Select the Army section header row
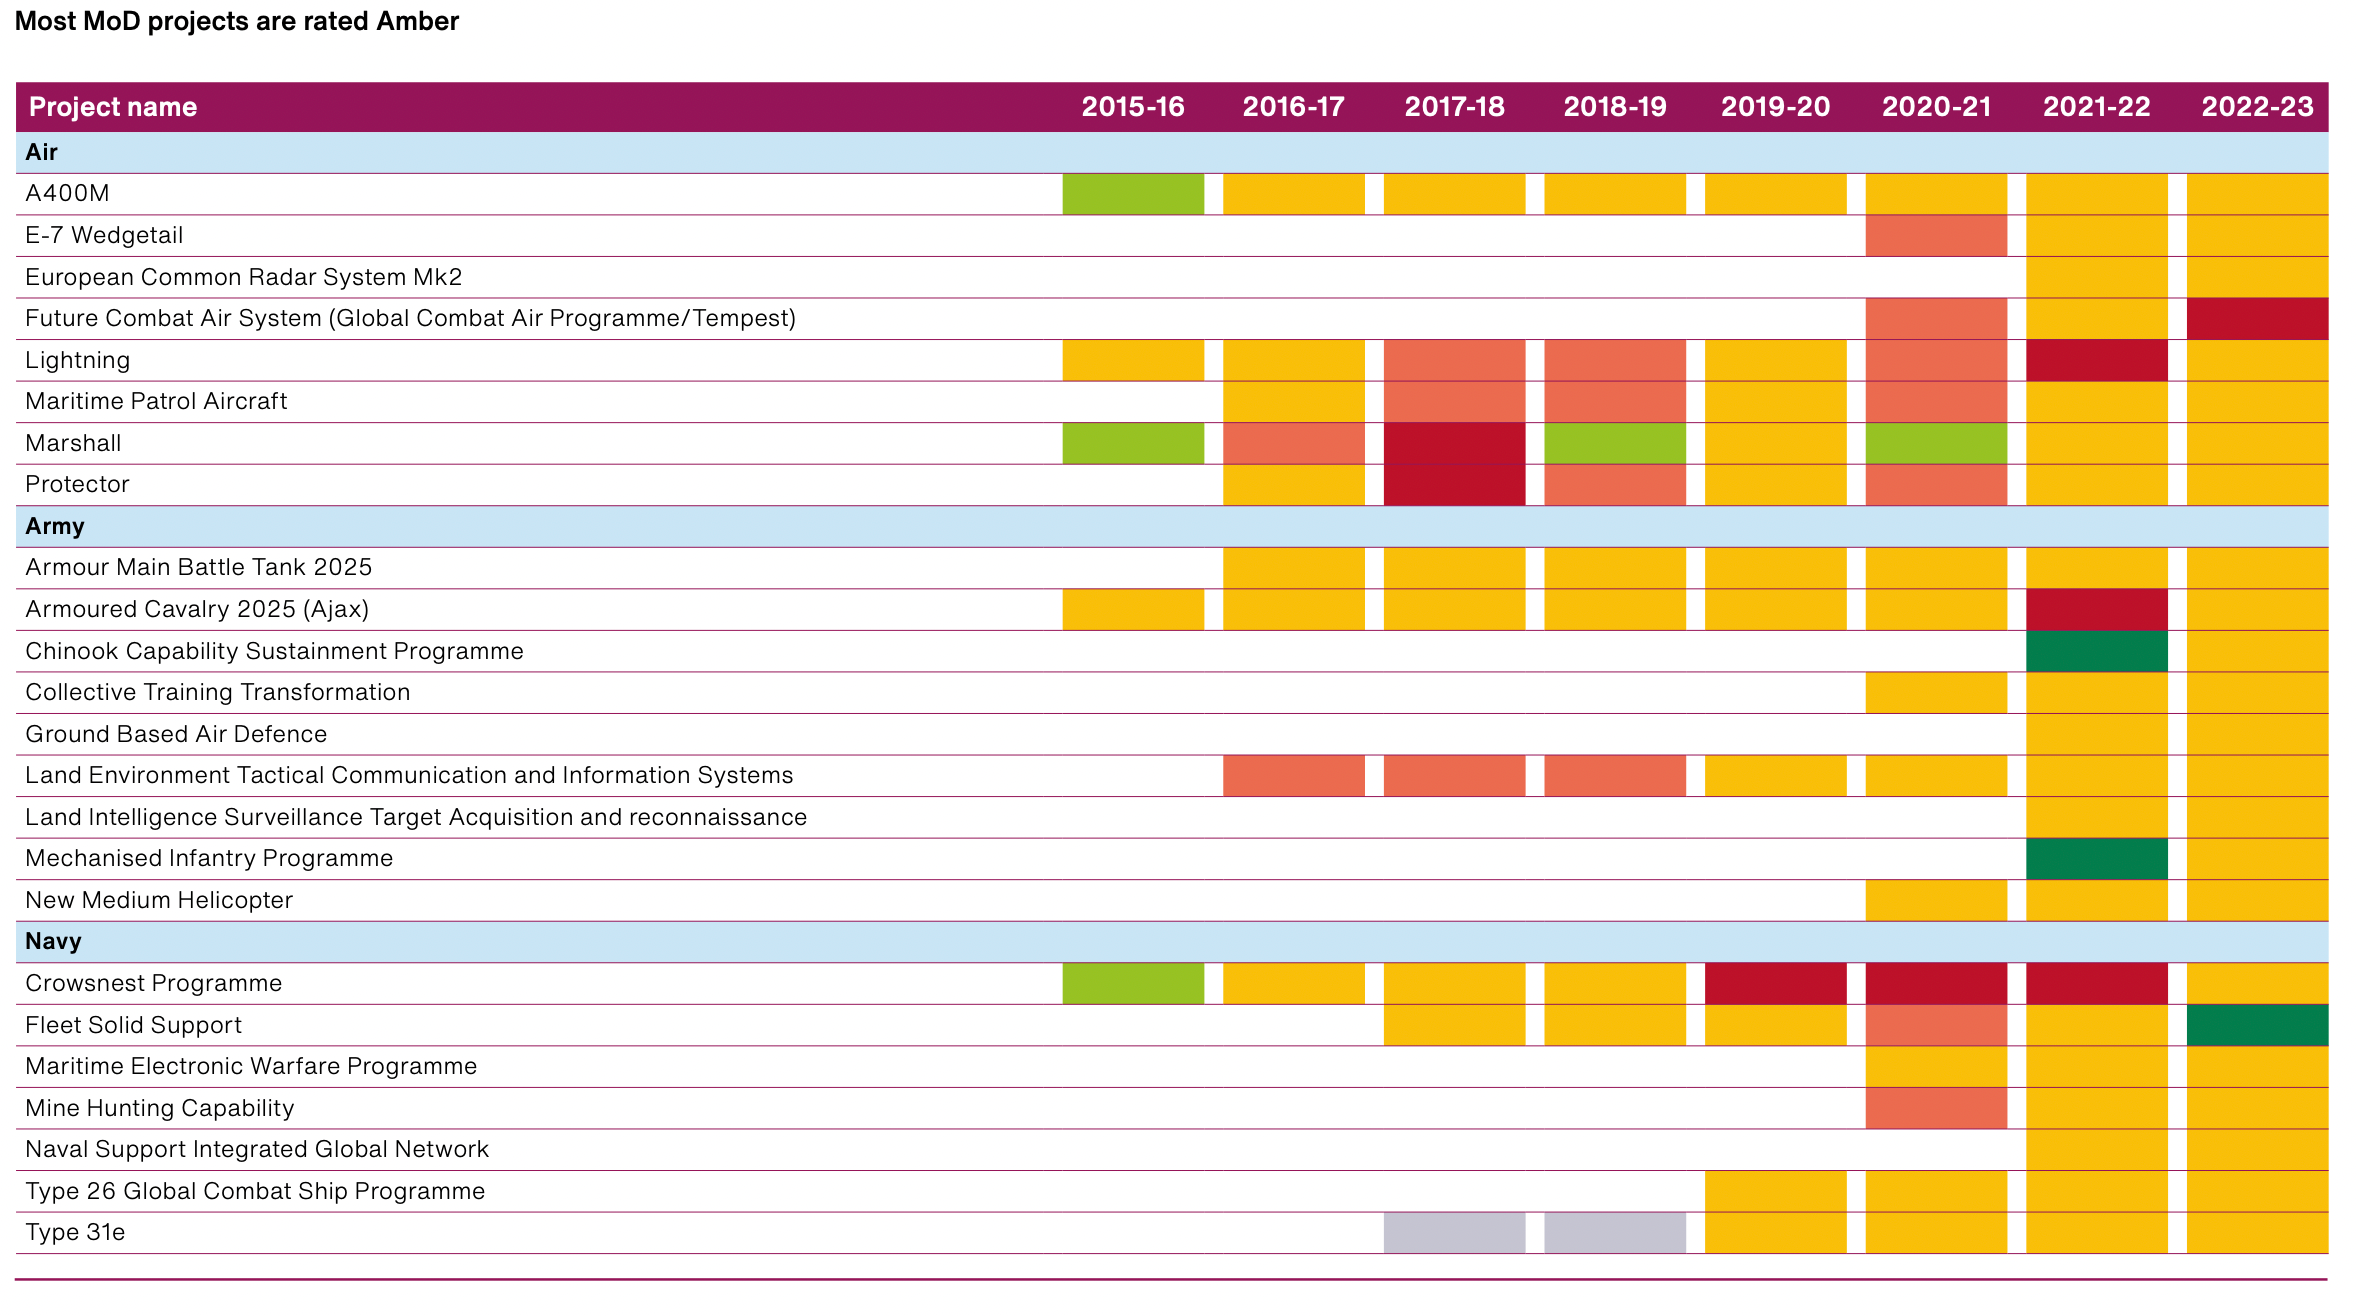Screen dimensions: 2356x1316 (x=55, y=526)
